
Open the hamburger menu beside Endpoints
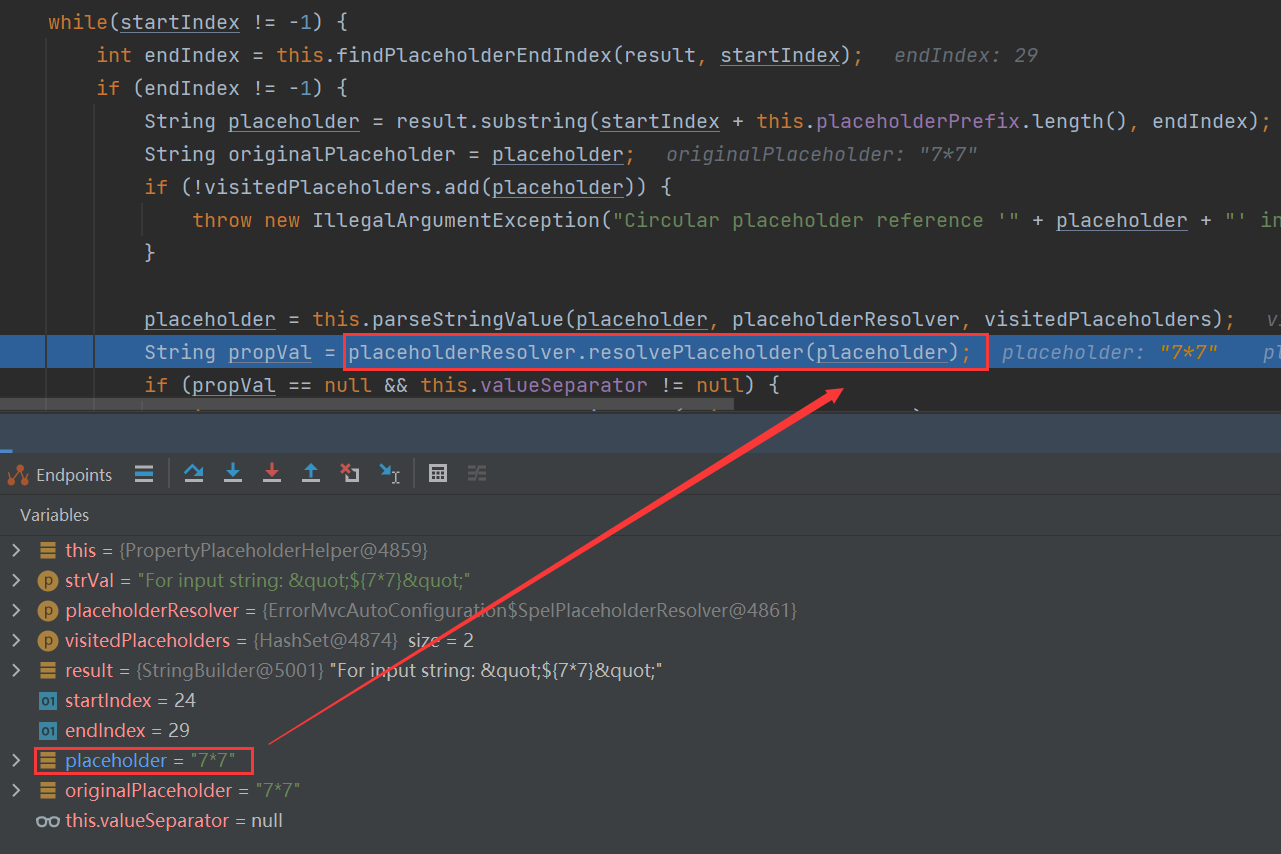pos(143,474)
